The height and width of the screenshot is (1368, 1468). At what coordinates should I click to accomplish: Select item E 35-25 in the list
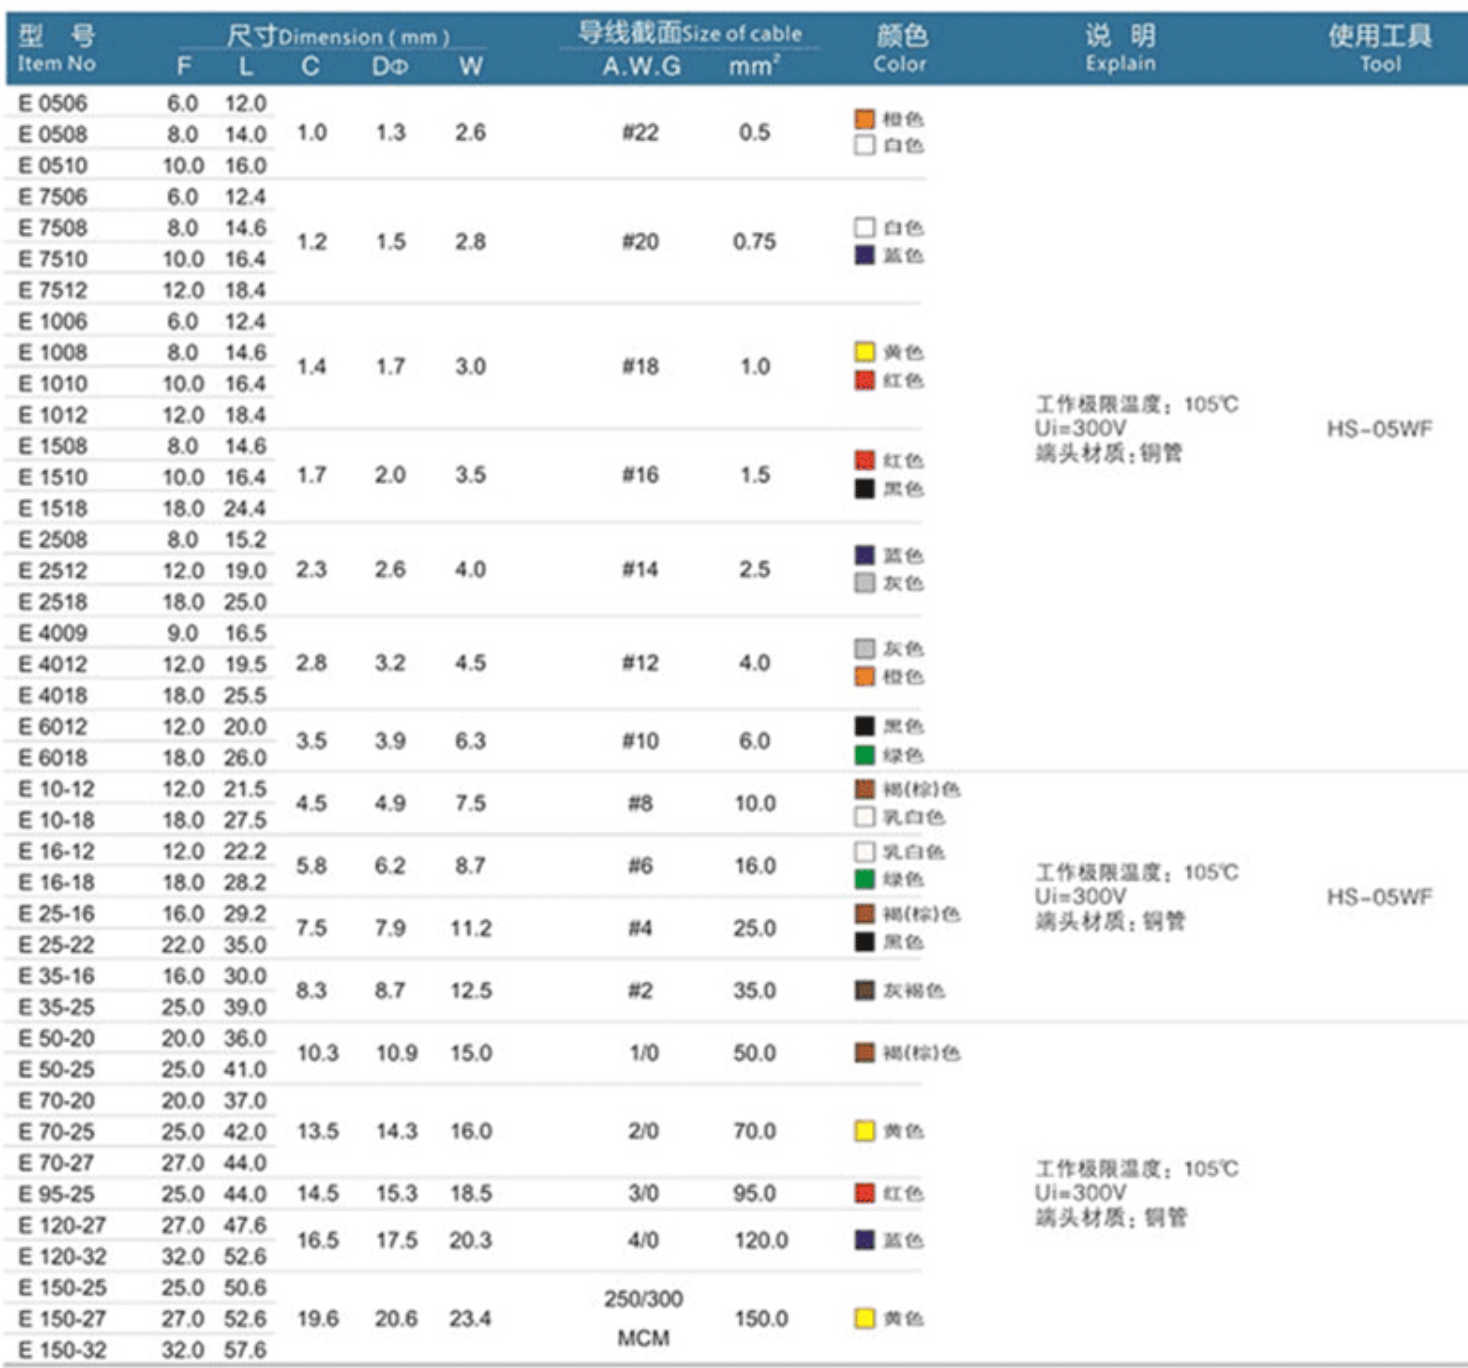pos(57,1007)
